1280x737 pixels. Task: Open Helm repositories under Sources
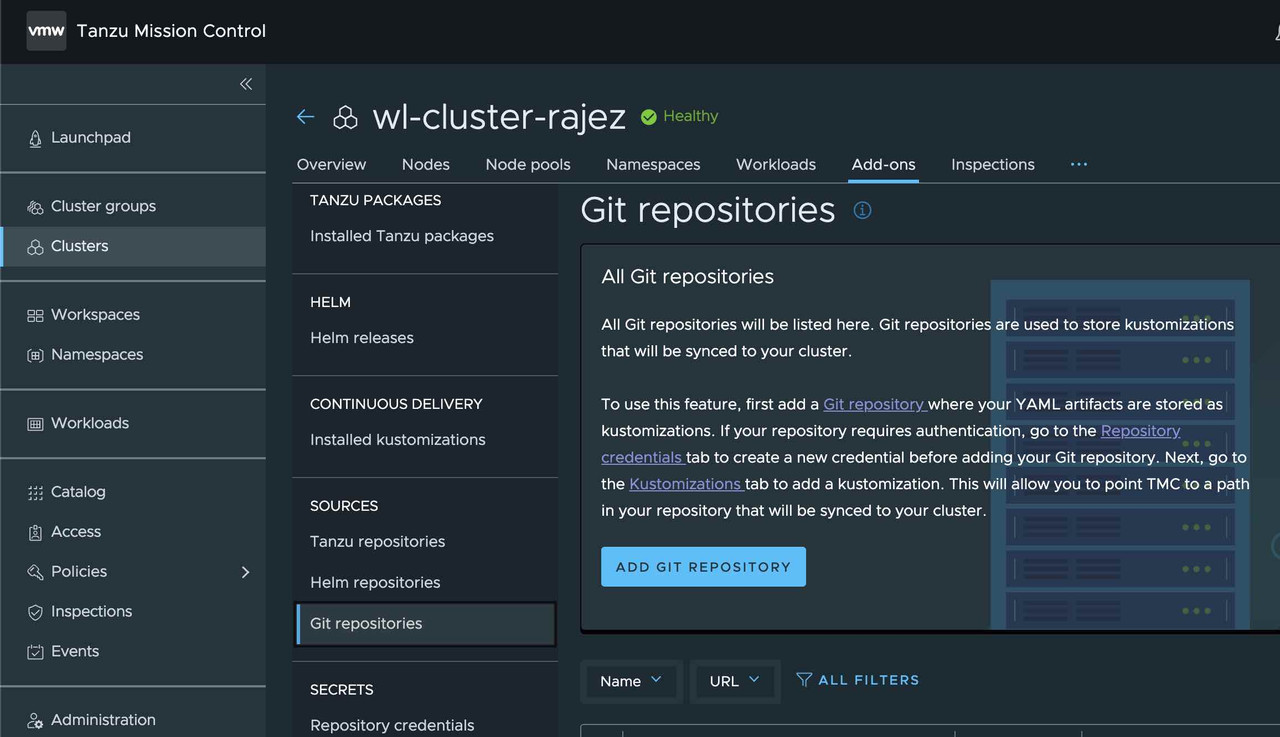375,583
